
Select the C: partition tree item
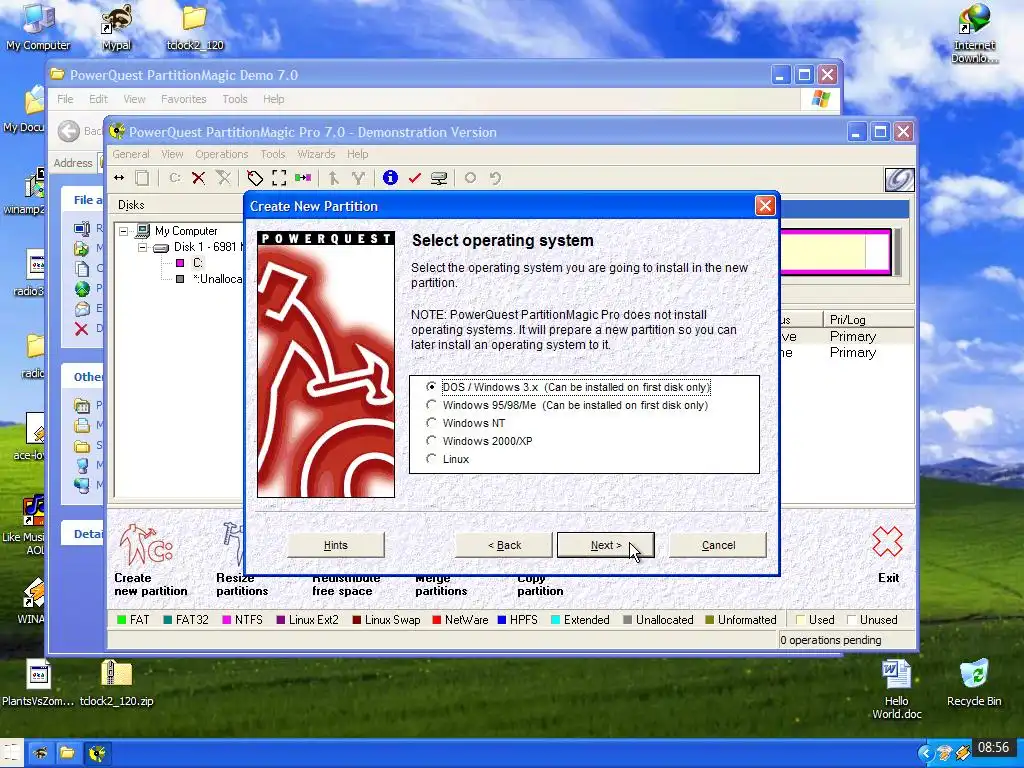[198, 263]
